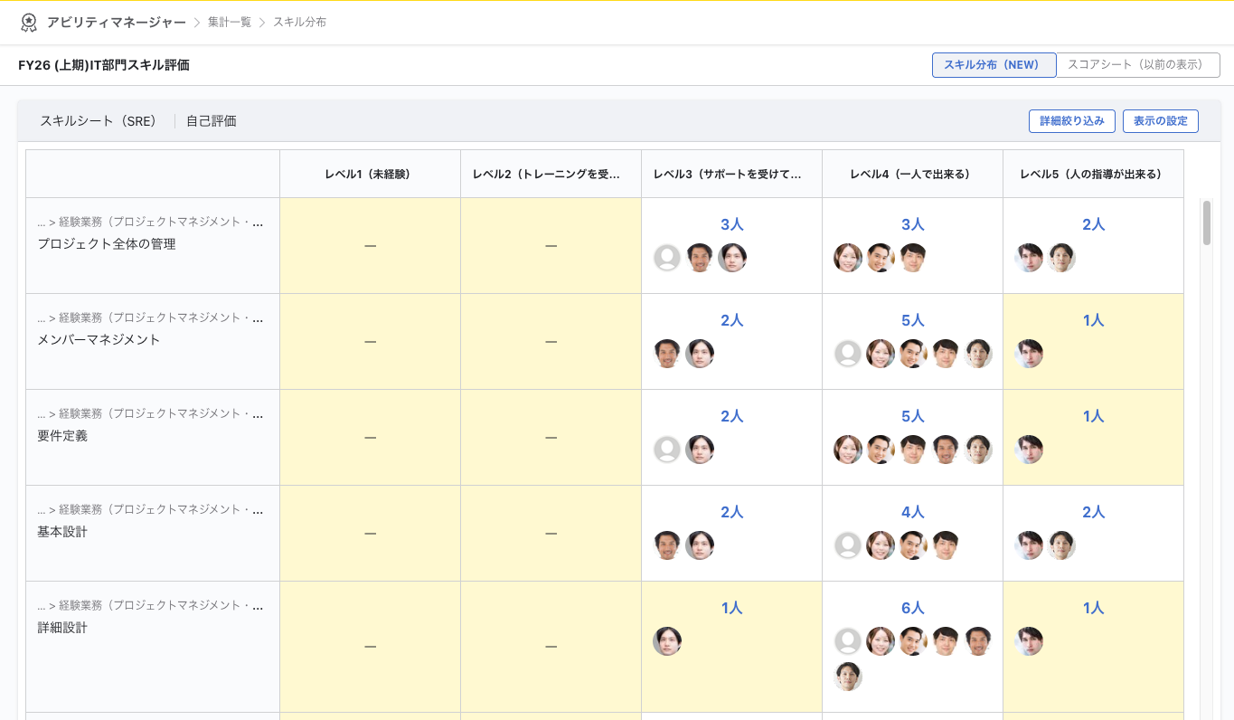Viewport: 1234px width, 720px height.
Task: Click レベル4（一人で出来る）column header
Action: point(913,174)
